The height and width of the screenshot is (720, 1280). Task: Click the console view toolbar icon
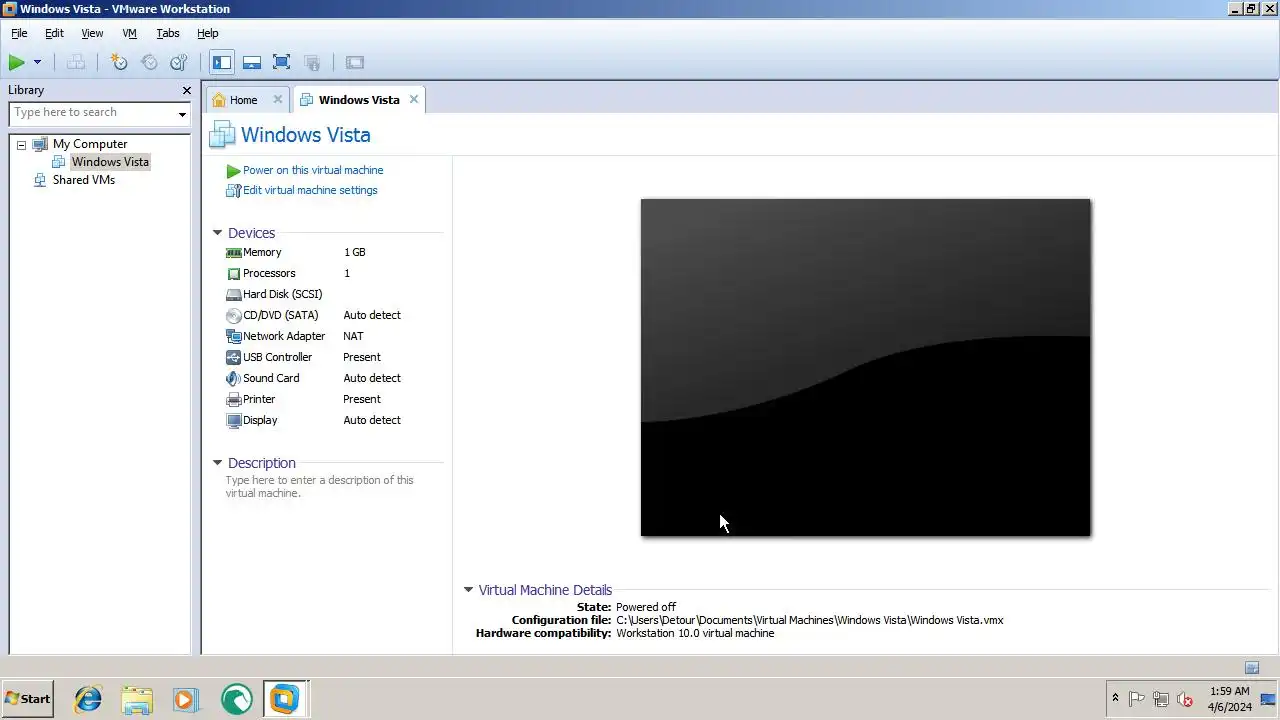pyautogui.click(x=354, y=62)
